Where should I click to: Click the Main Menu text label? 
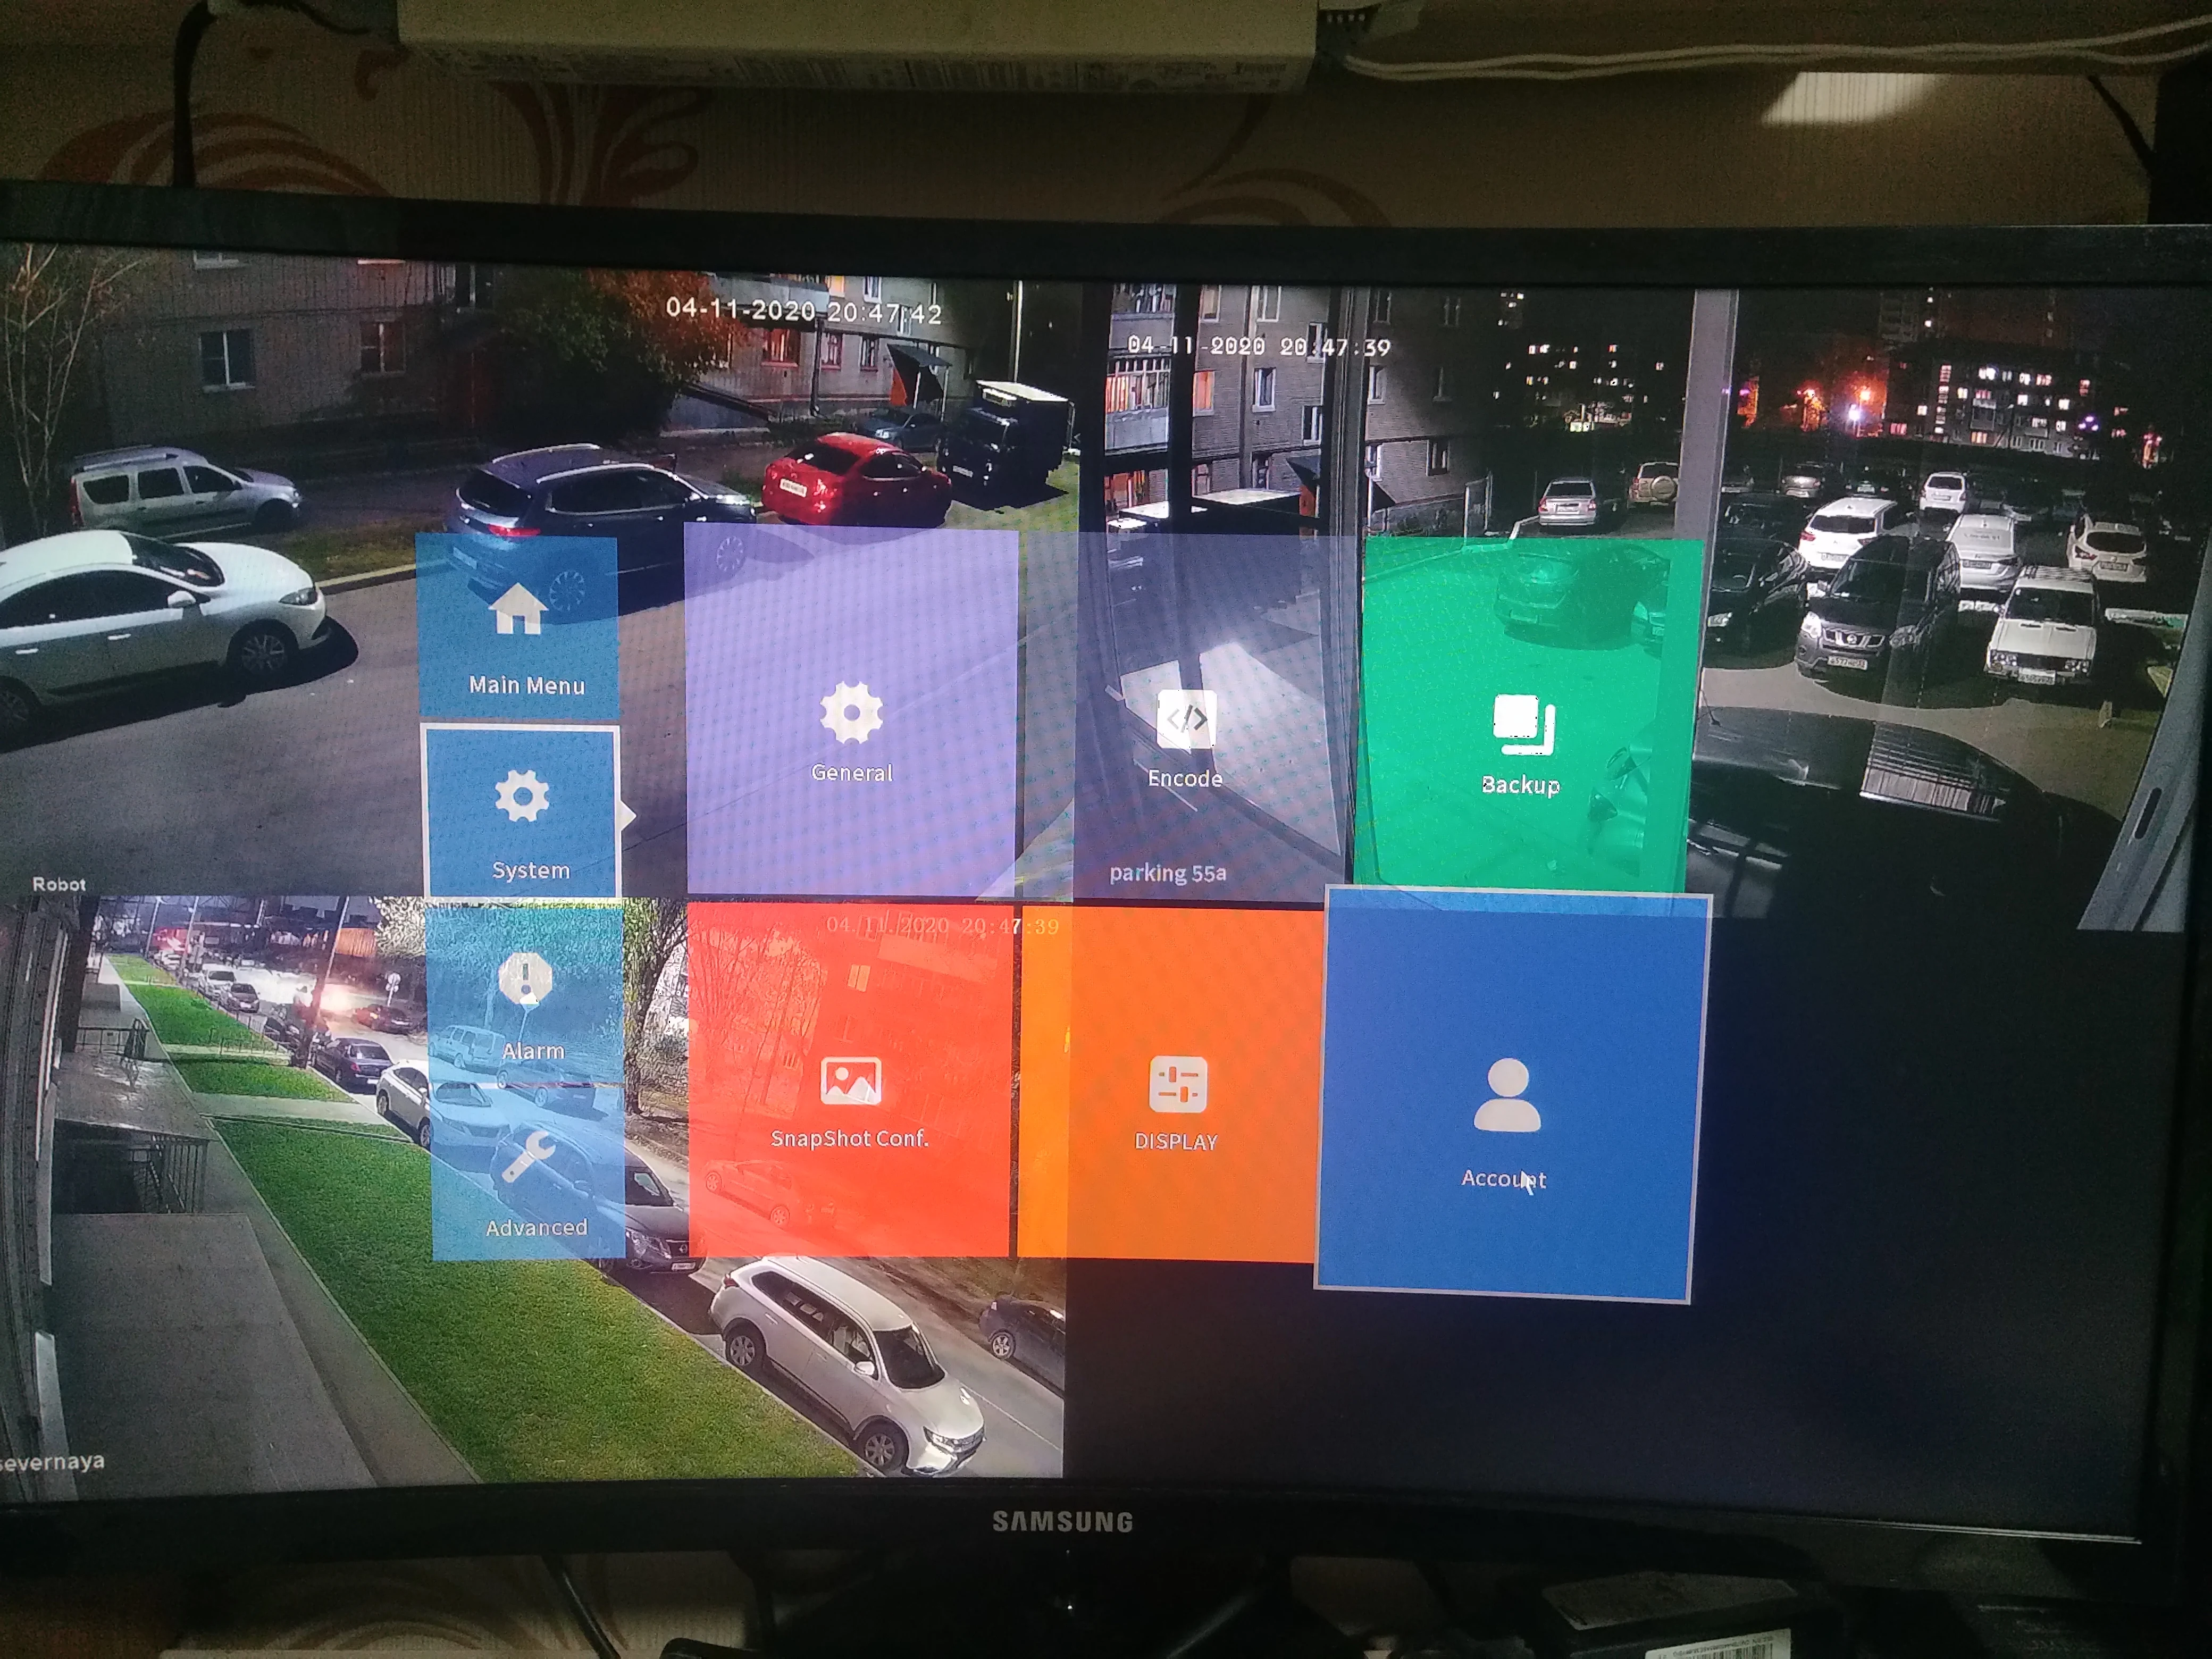[x=526, y=685]
